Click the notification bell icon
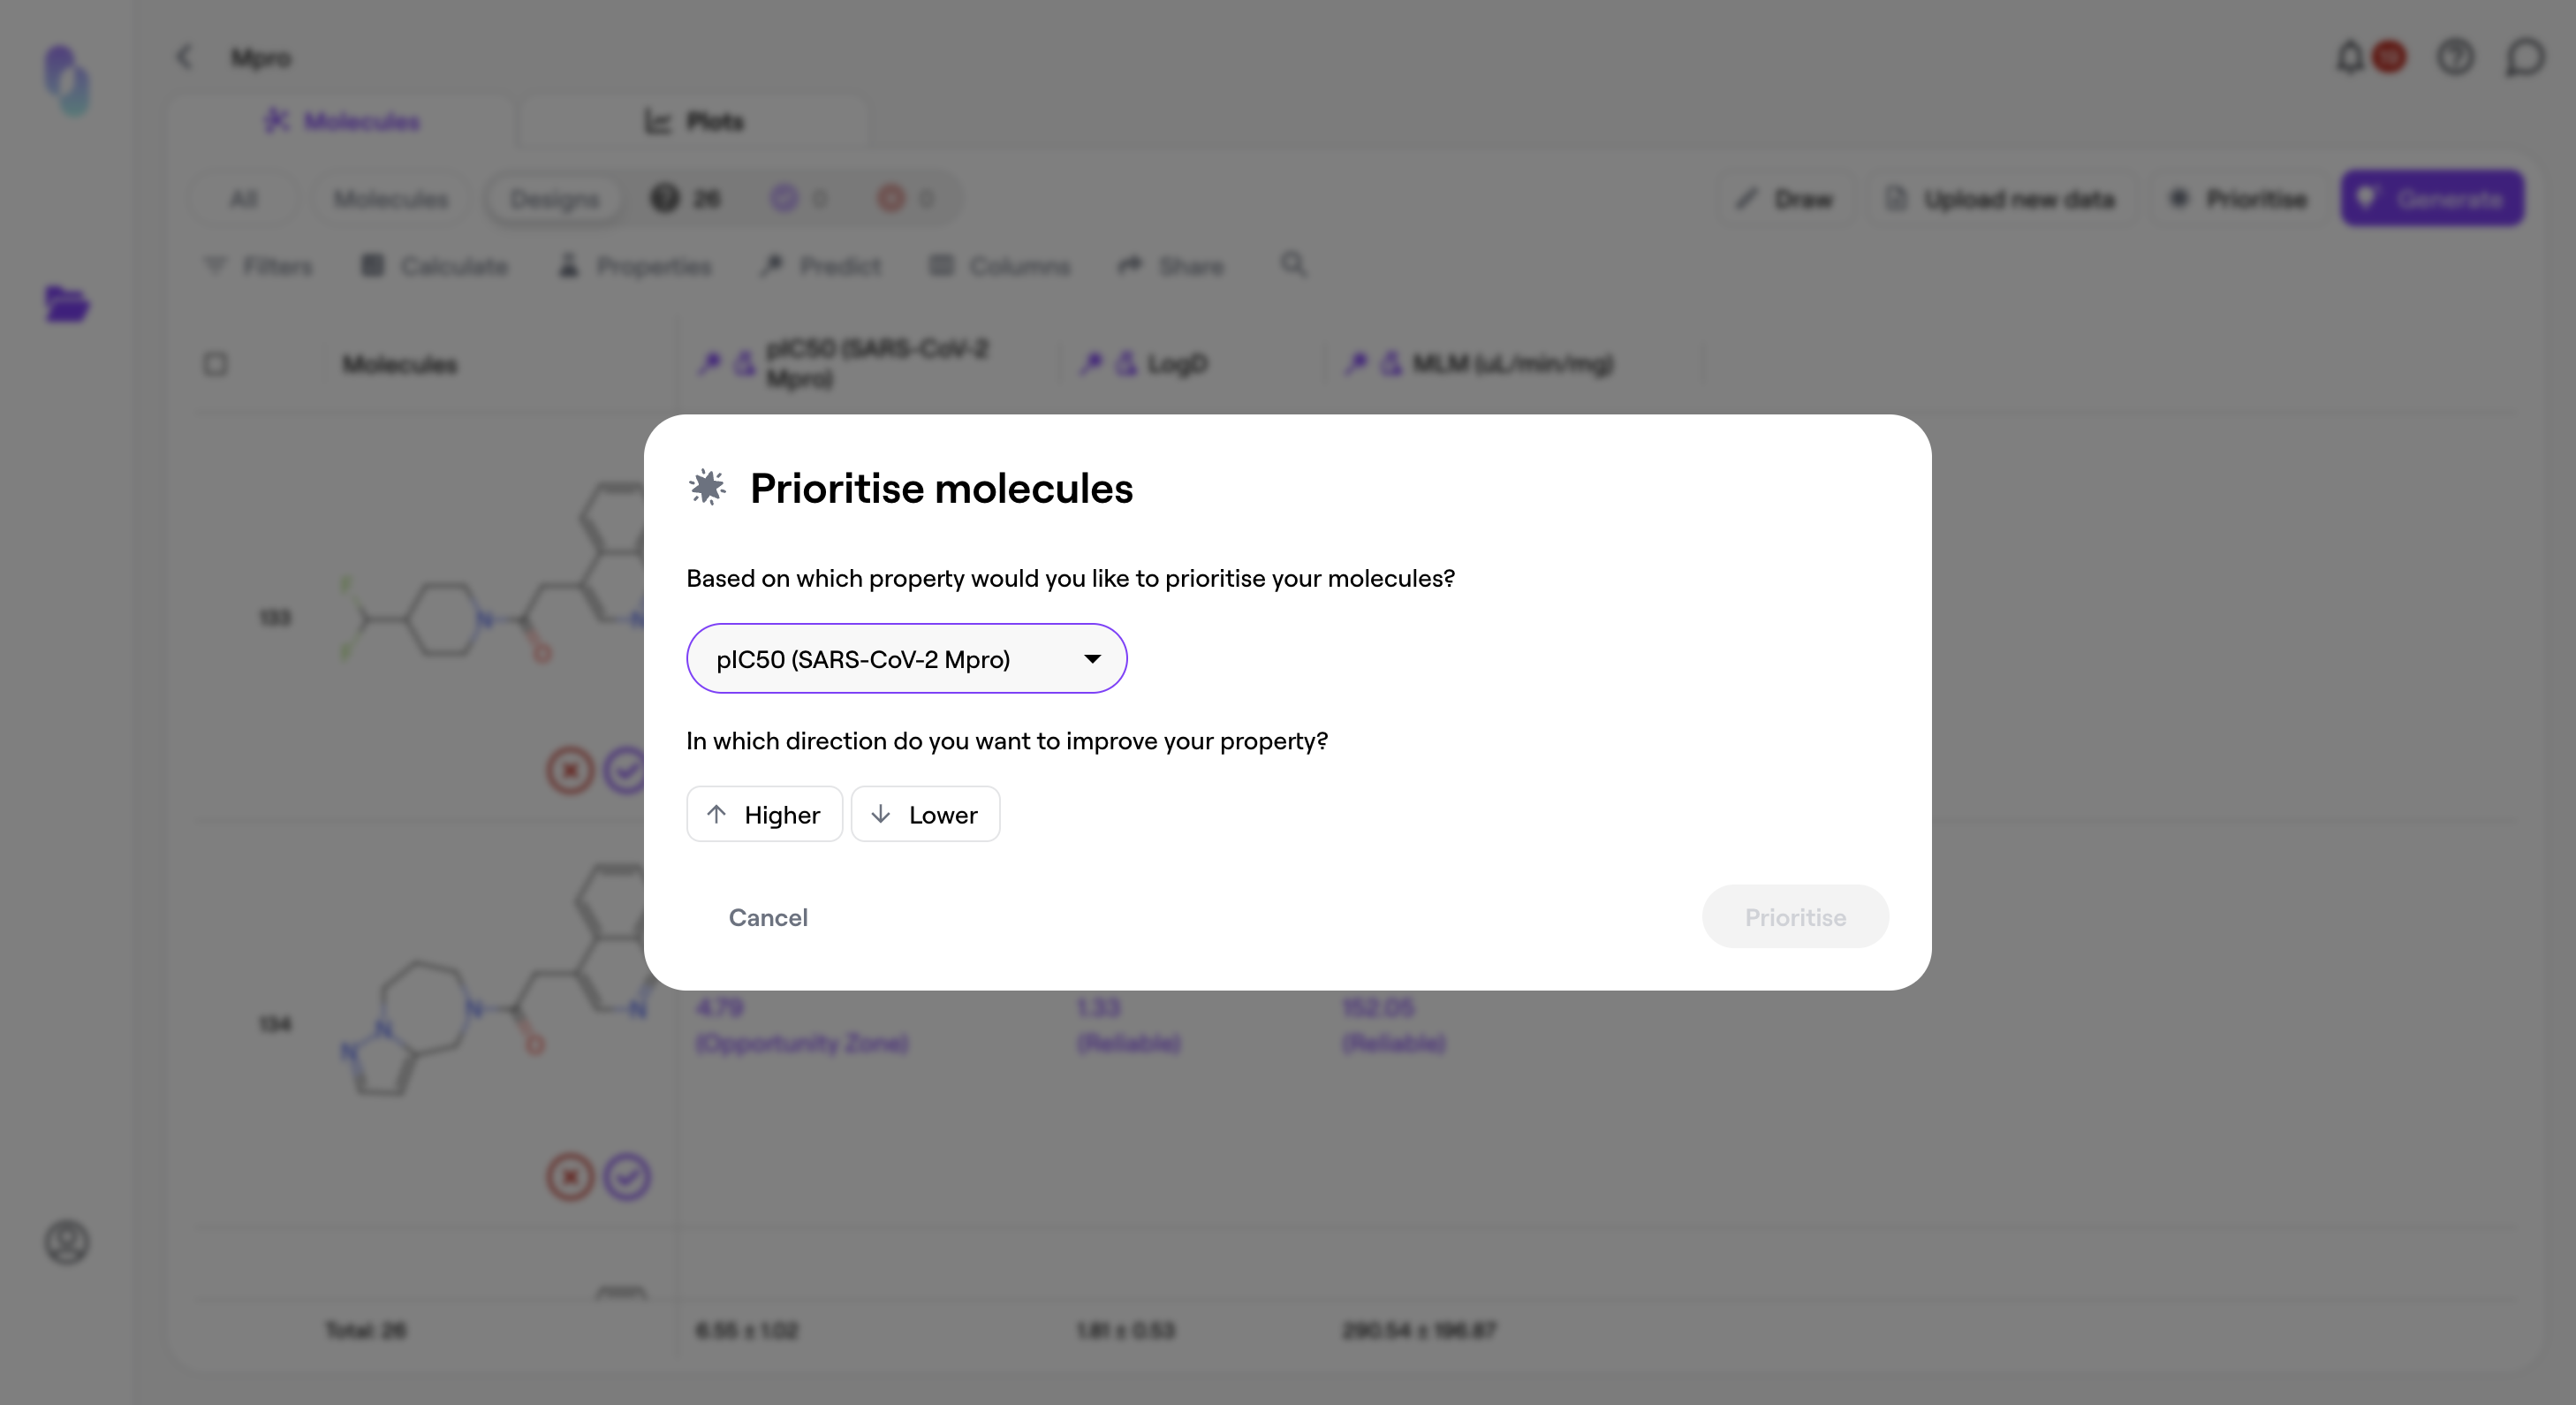The image size is (2576, 1405). 2350,57
